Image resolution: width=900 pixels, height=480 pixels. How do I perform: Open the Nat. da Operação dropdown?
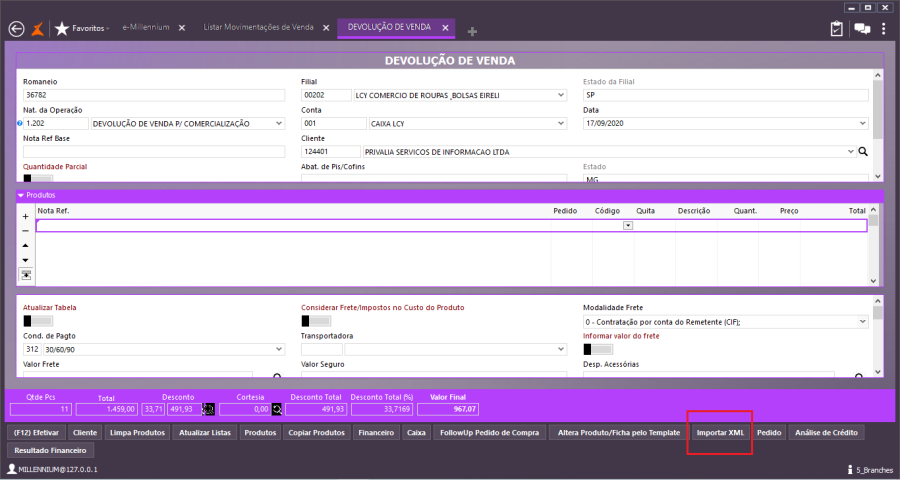tap(278, 123)
